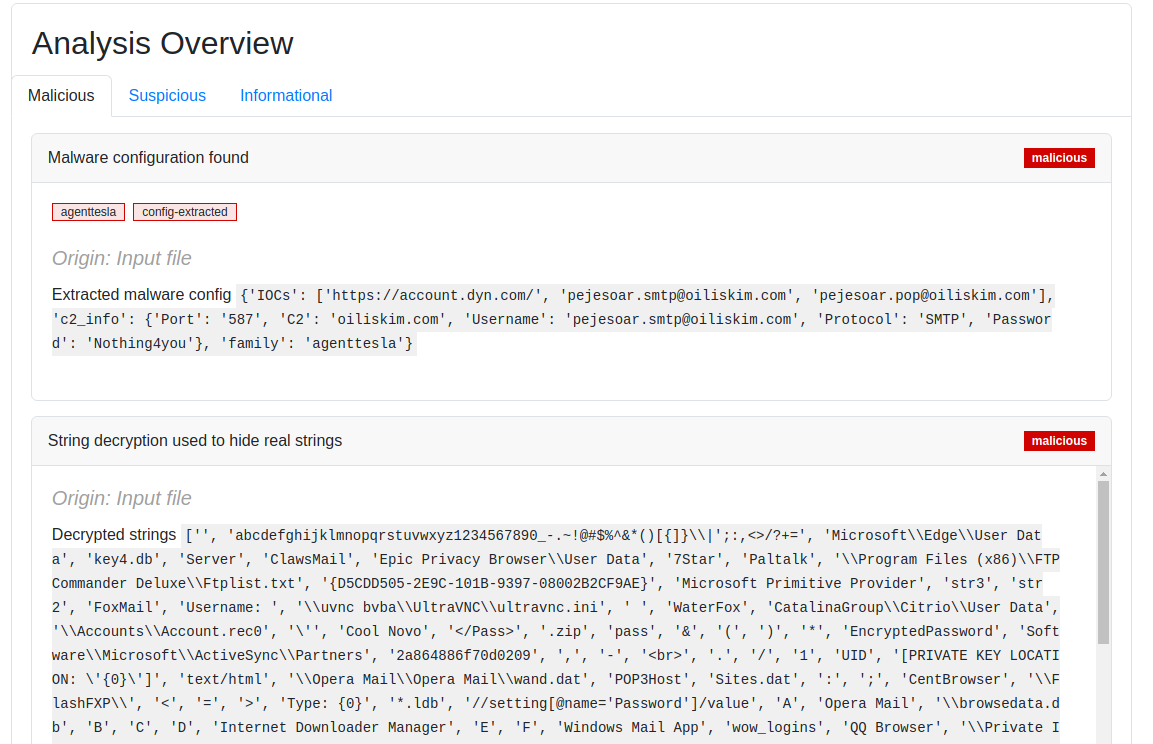Click 'pejesoar.pop@oiliskim.com' in config
This screenshot has height=744, width=1153.
pyautogui.click(x=925, y=296)
